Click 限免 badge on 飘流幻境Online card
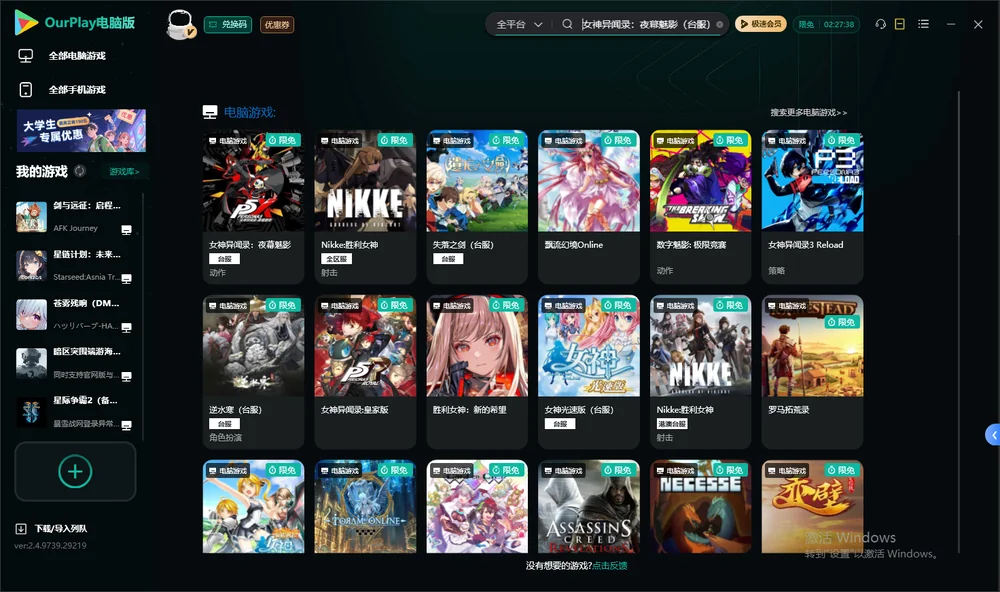The image size is (1000, 592). pyautogui.click(x=618, y=140)
